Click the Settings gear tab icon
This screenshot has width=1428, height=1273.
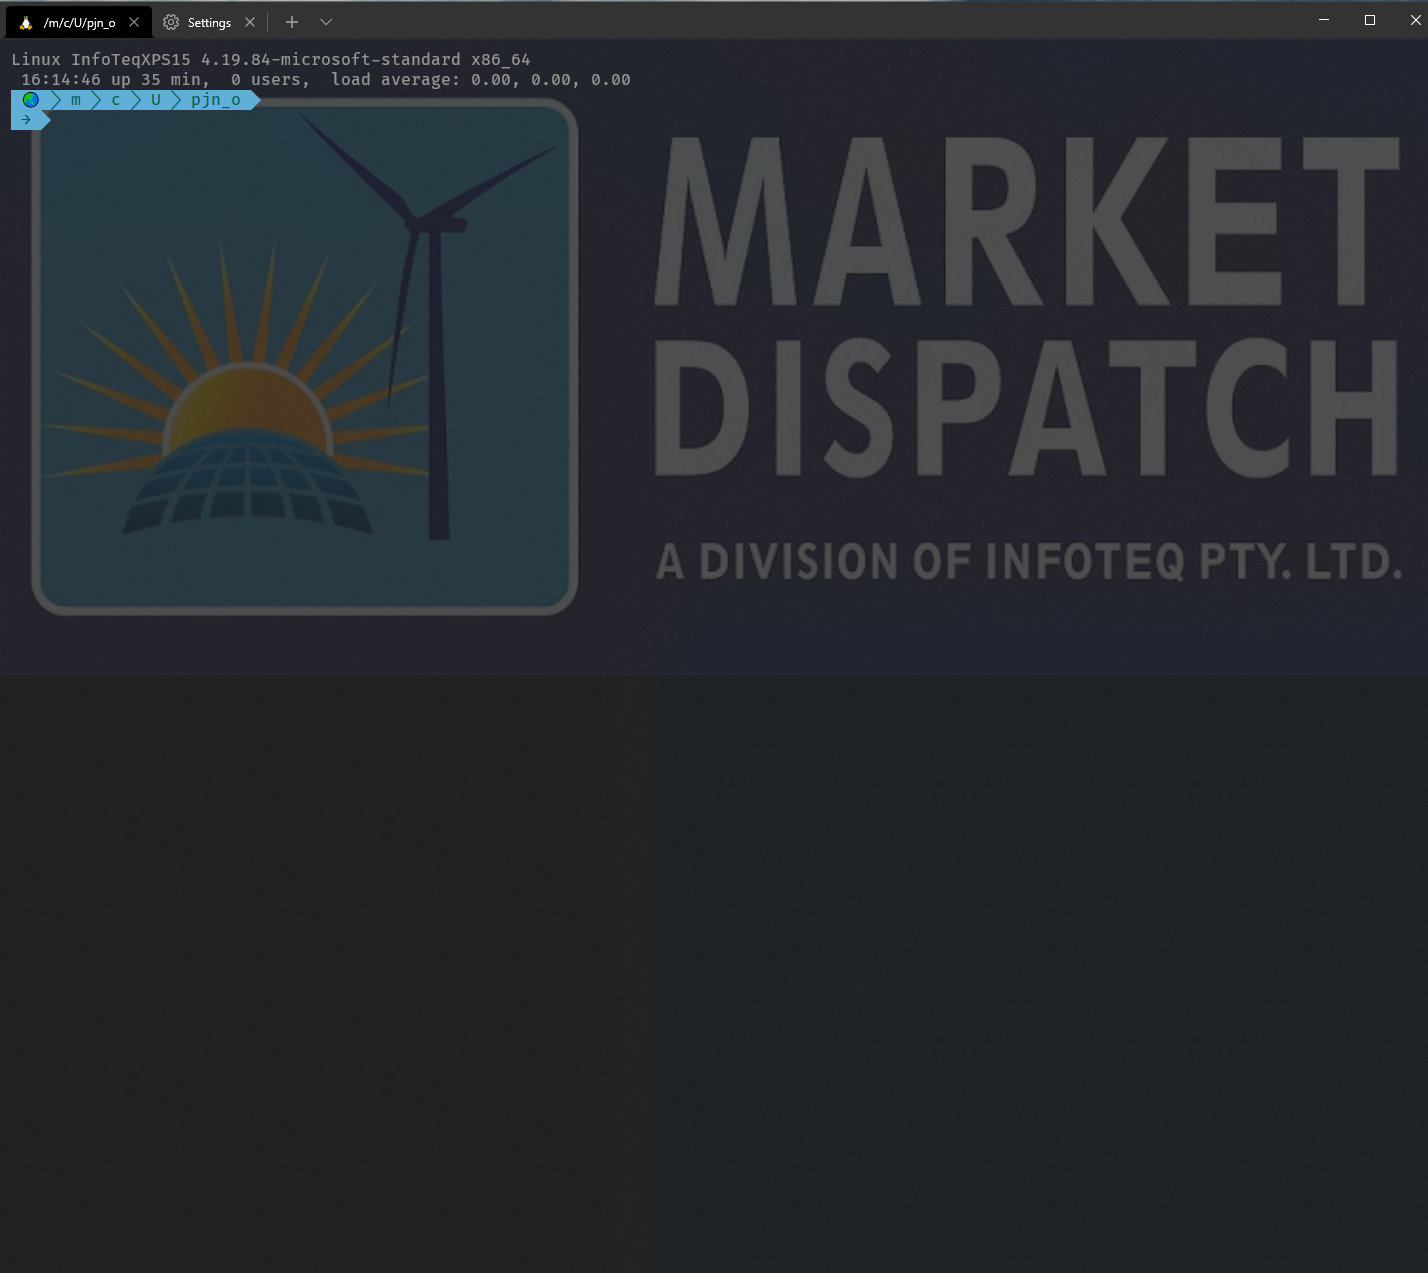(x=171, y=22)
